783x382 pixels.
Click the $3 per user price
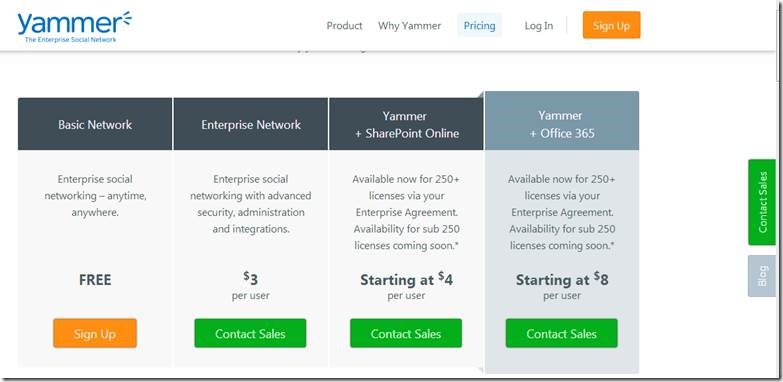(x=251, y=286)
